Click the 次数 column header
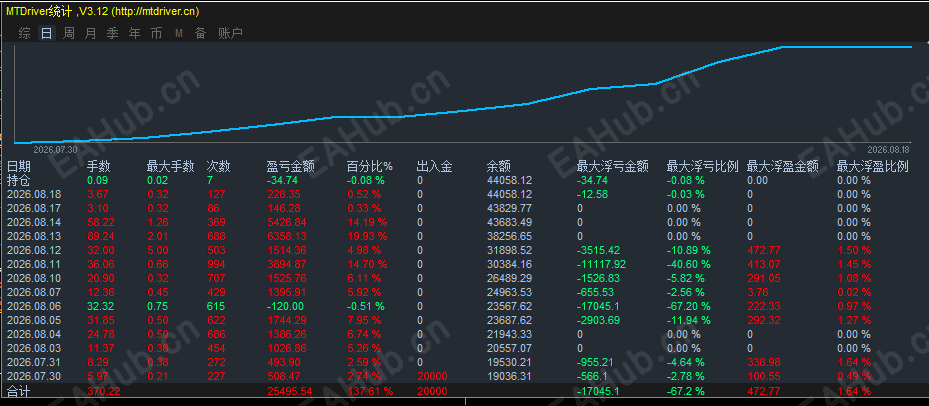Image resolution: width=929 pixels, height=406 pixels. [x=218, y=167]
